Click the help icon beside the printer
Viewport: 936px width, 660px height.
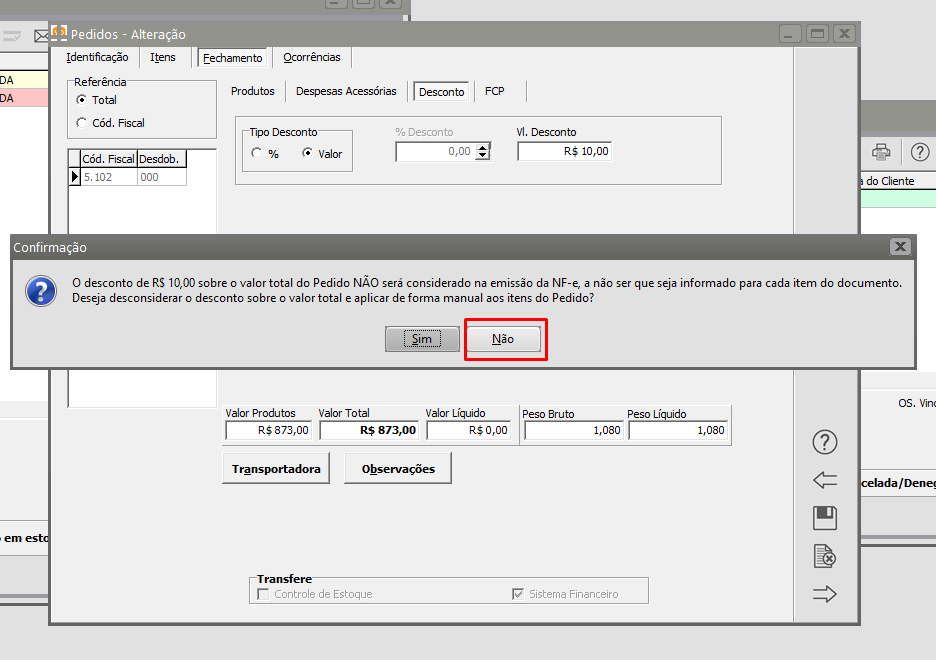click(919, 152)
